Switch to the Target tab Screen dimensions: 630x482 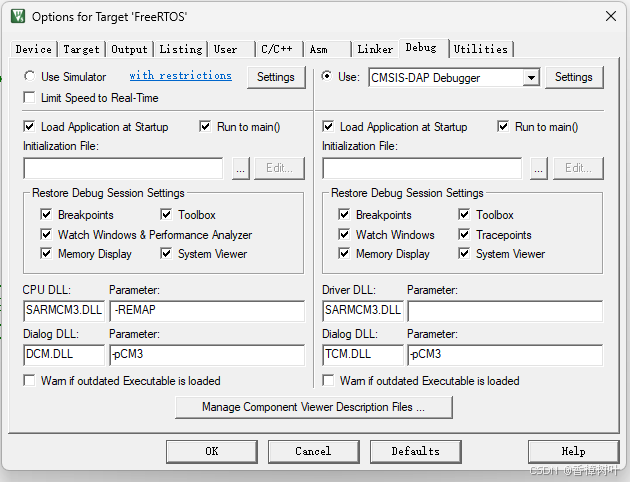point(81,49)
